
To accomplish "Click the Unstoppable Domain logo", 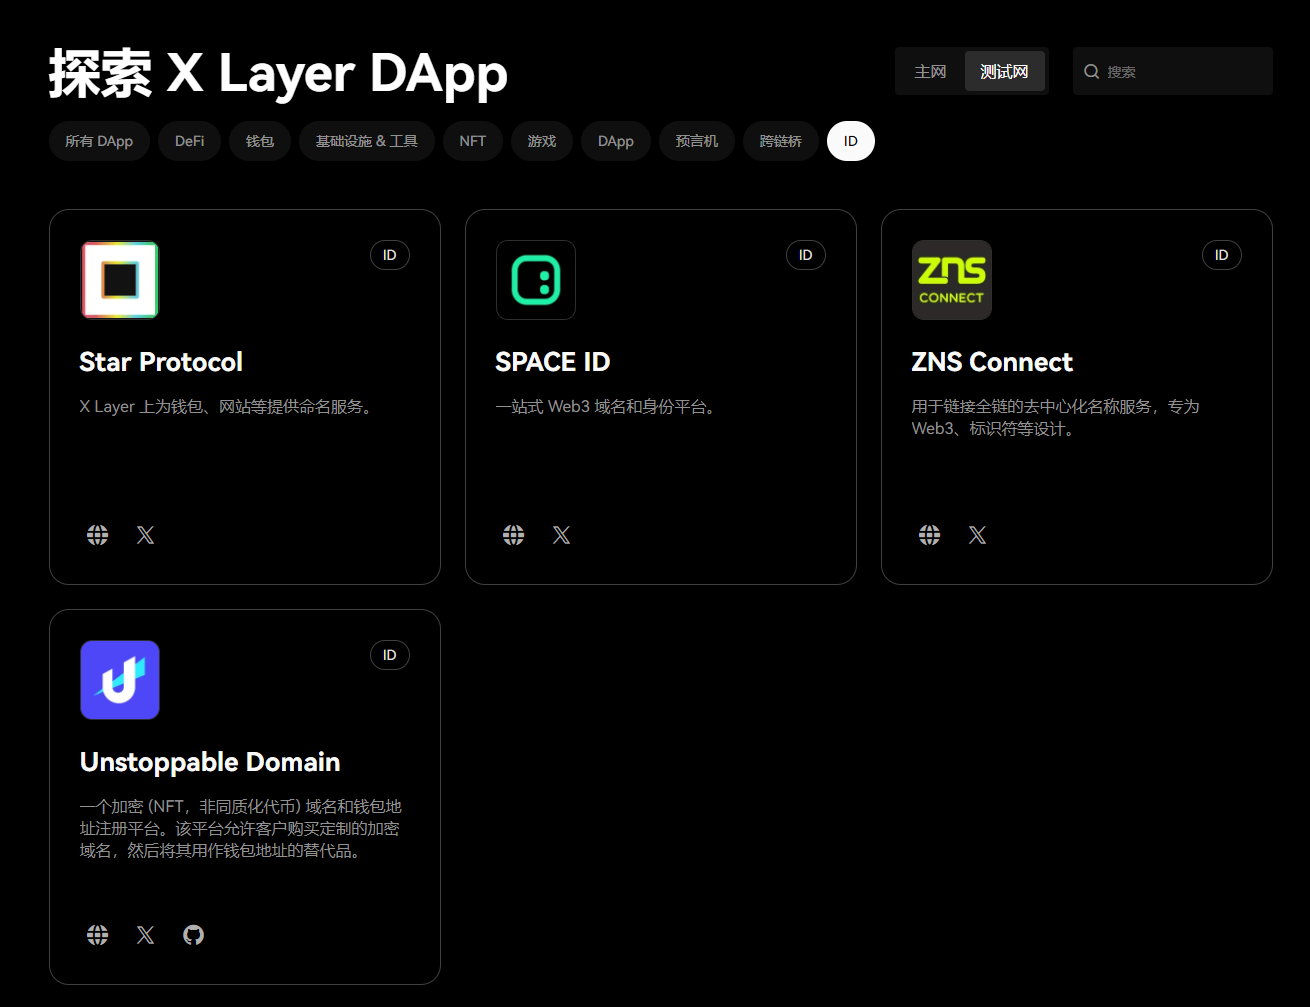I will click(x=120, y=680).
